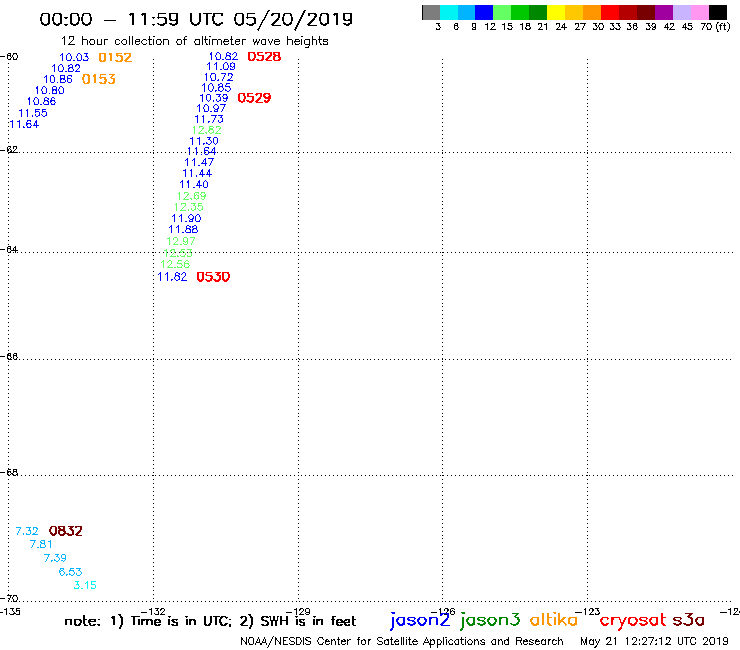The height and width of the screenshot is (650, 740).
Task: Click the cyan legend color swatch
Action: click(x=449, y=12)
